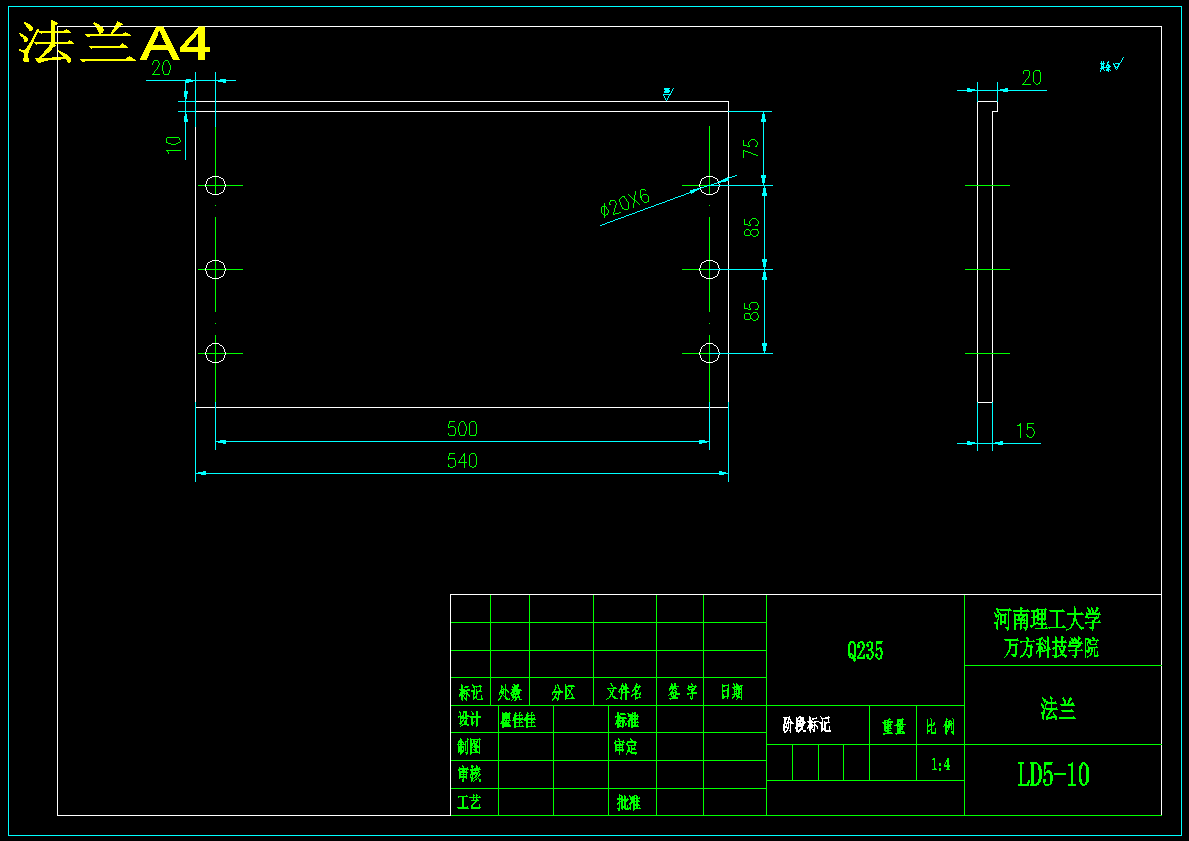Select the bottom-right hole circle
The image size is (1189, 841).
point(709,353)
